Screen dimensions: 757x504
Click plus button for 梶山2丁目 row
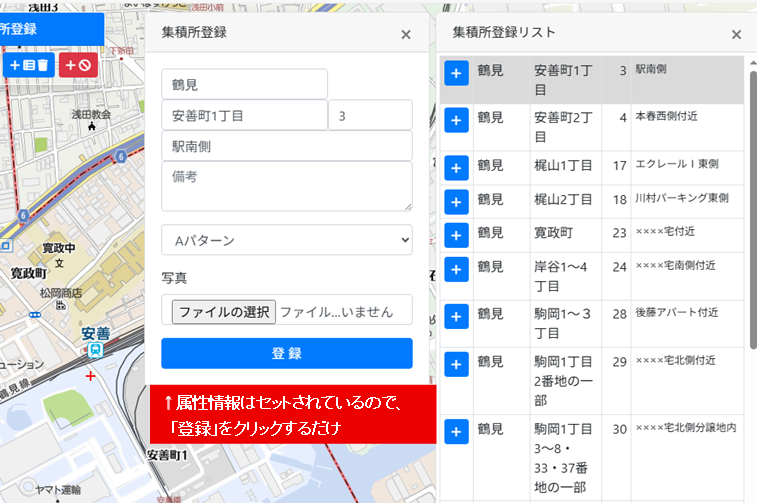[x=456, y=202]
